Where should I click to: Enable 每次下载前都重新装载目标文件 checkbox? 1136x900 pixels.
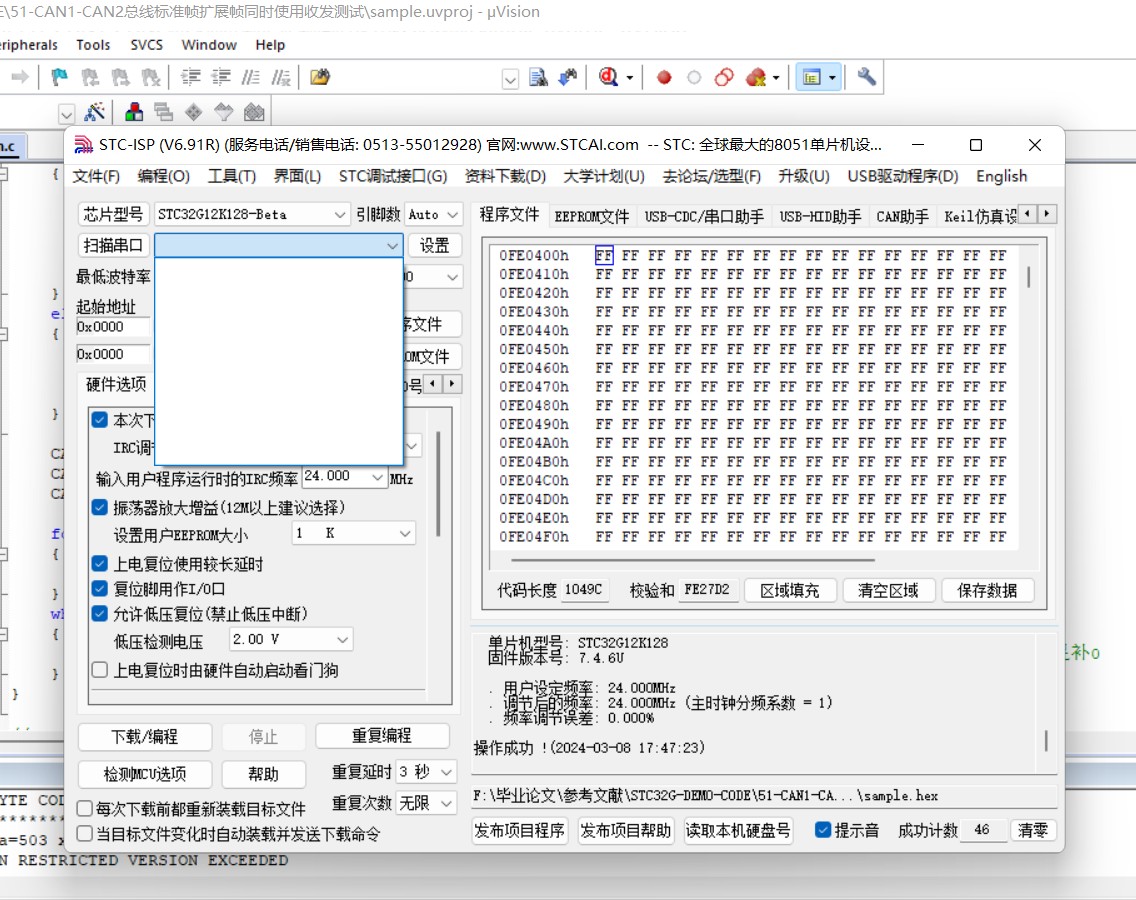pos(85,808)
